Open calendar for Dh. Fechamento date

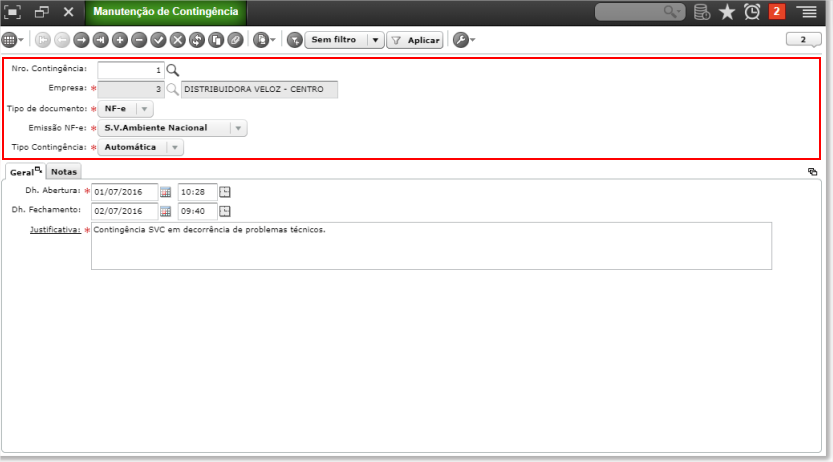pos(166,211)
